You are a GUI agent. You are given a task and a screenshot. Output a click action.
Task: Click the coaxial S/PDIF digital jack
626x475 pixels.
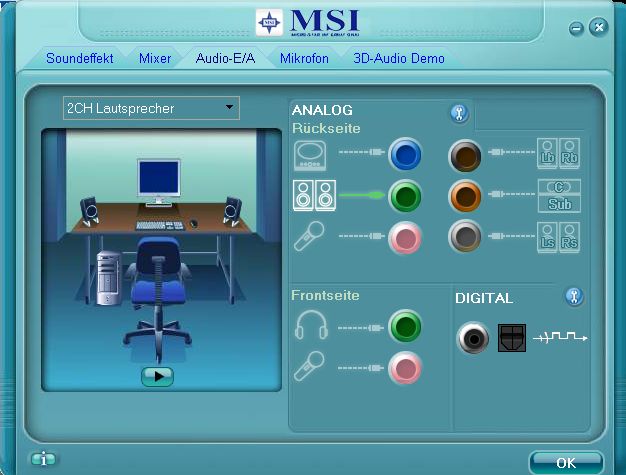473,338
